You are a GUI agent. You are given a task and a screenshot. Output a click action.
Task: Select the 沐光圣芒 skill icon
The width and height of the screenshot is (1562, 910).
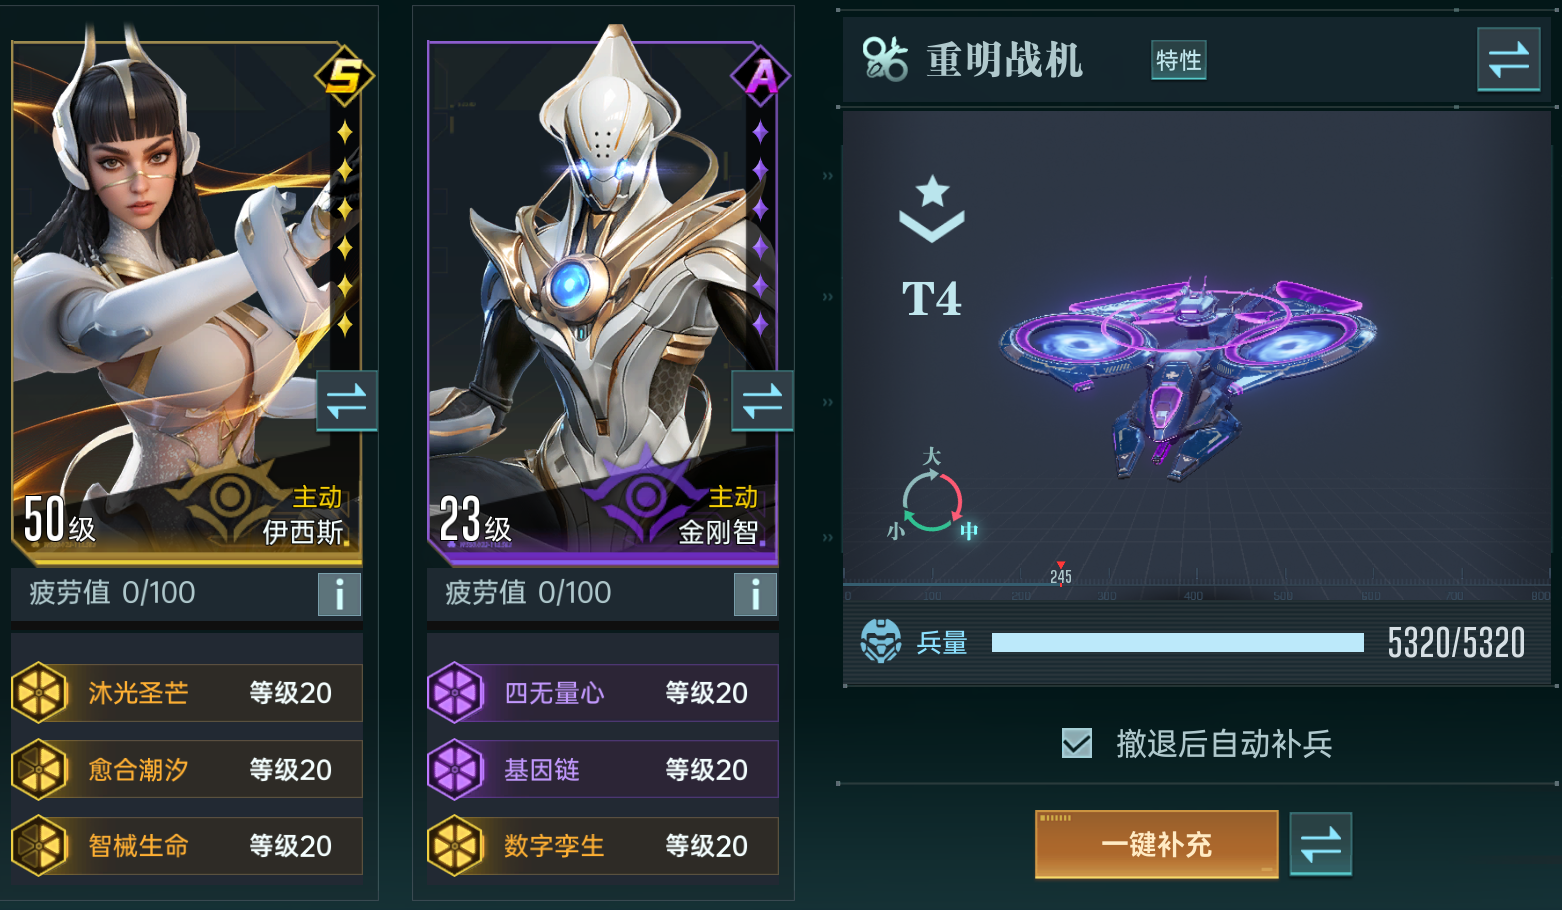pyautogui.click(x=40, y=692)
